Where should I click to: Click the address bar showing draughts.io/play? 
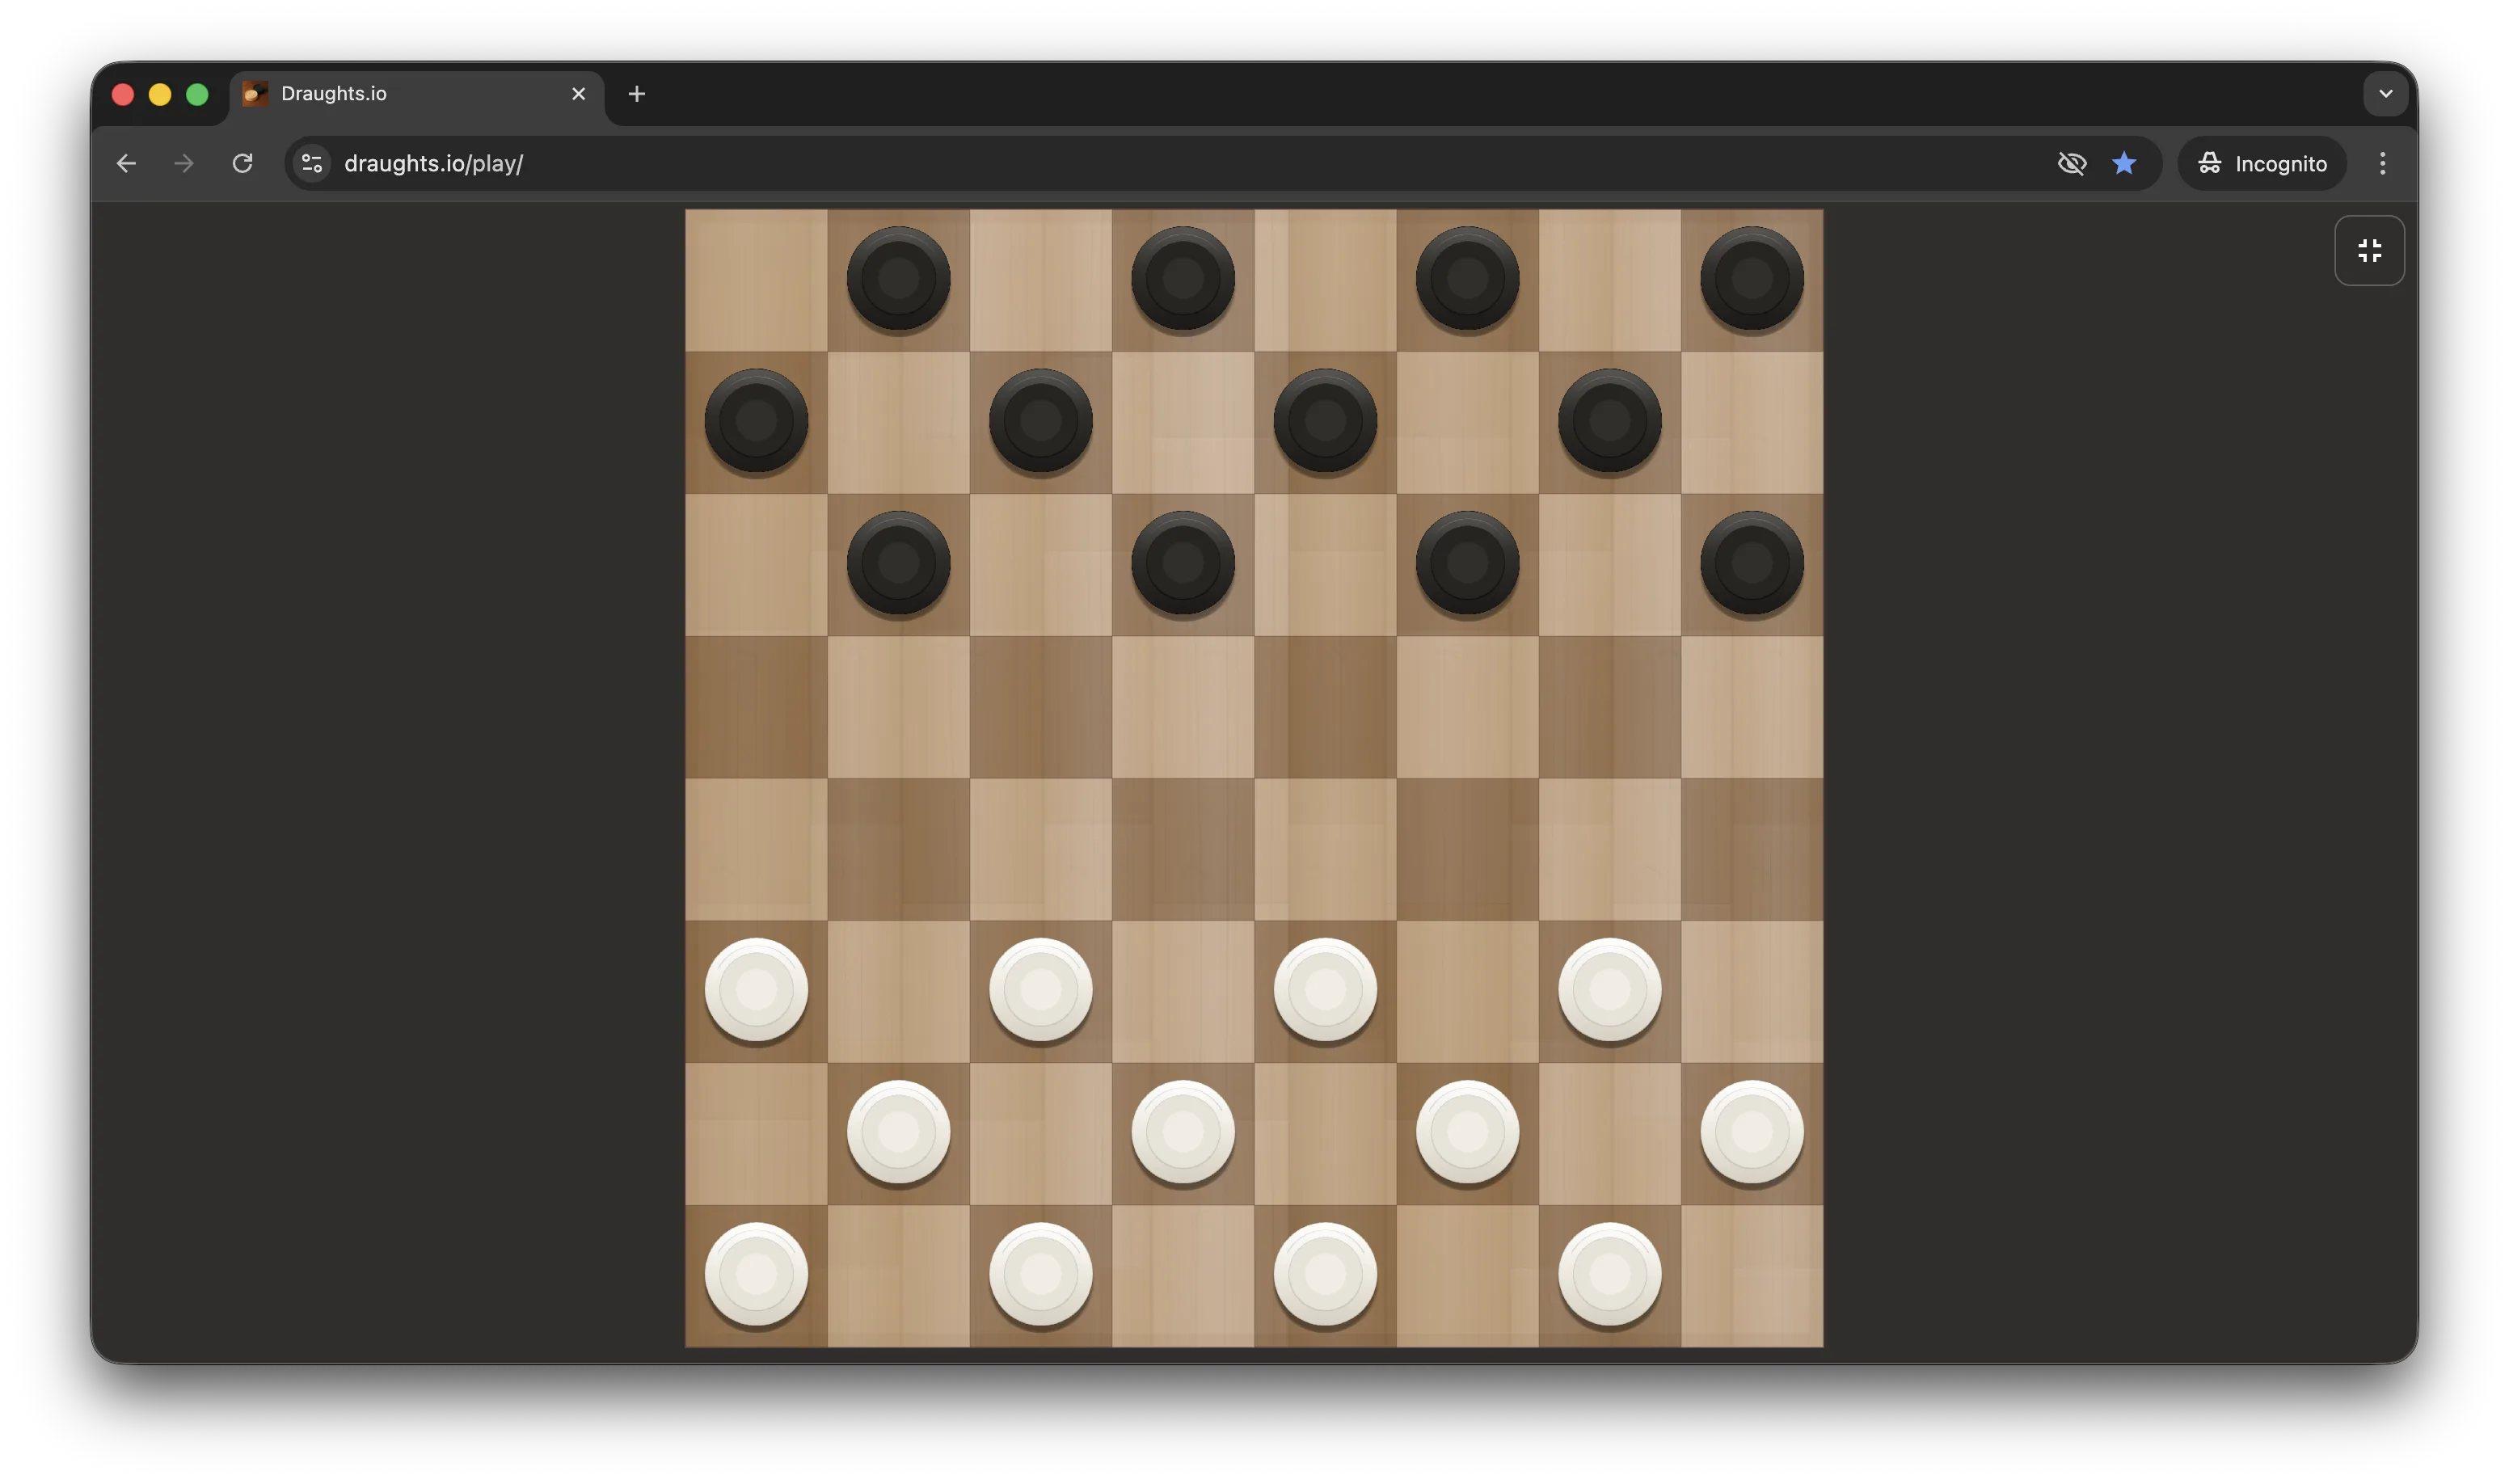(434, 163)
